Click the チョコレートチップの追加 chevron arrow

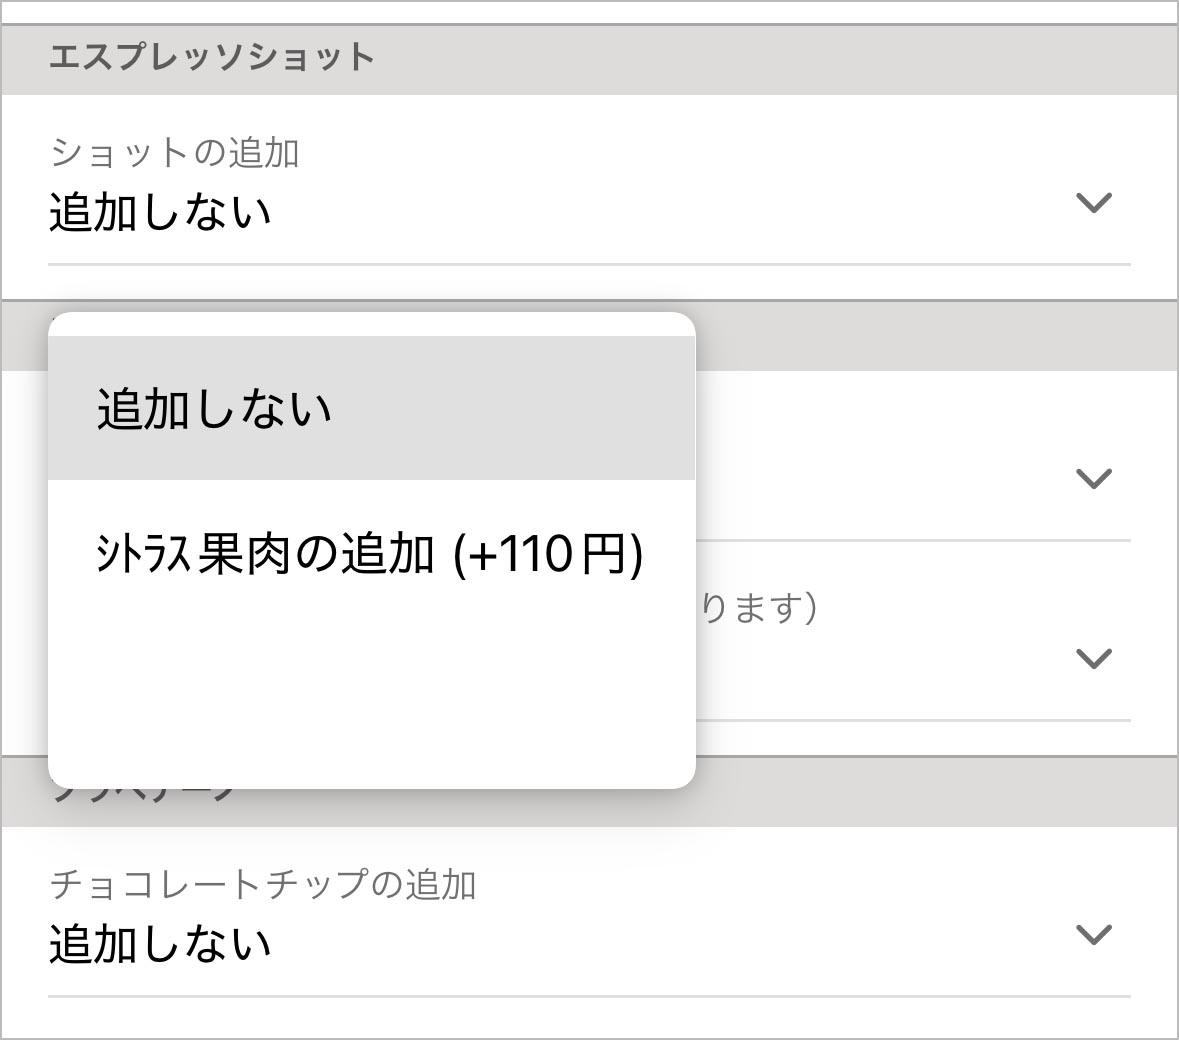click(1093, 935)
